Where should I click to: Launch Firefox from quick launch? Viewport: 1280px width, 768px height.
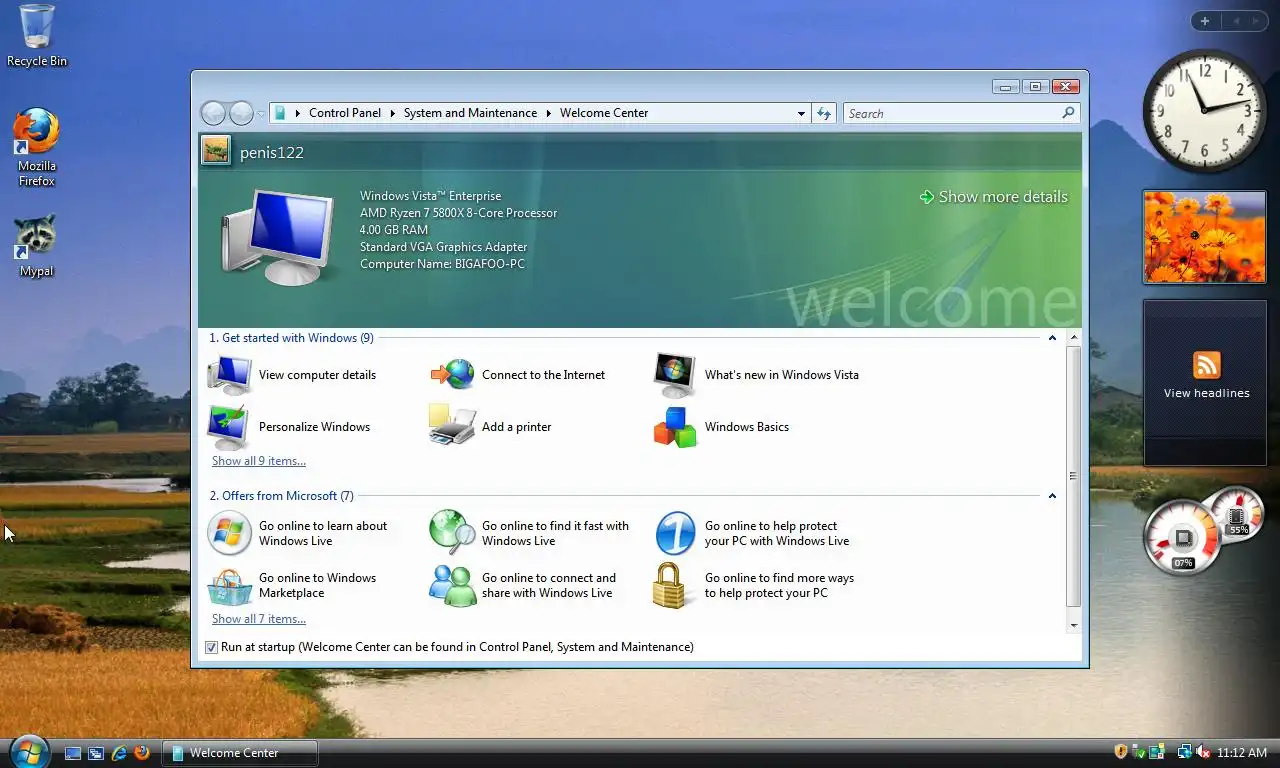point(142,753)
